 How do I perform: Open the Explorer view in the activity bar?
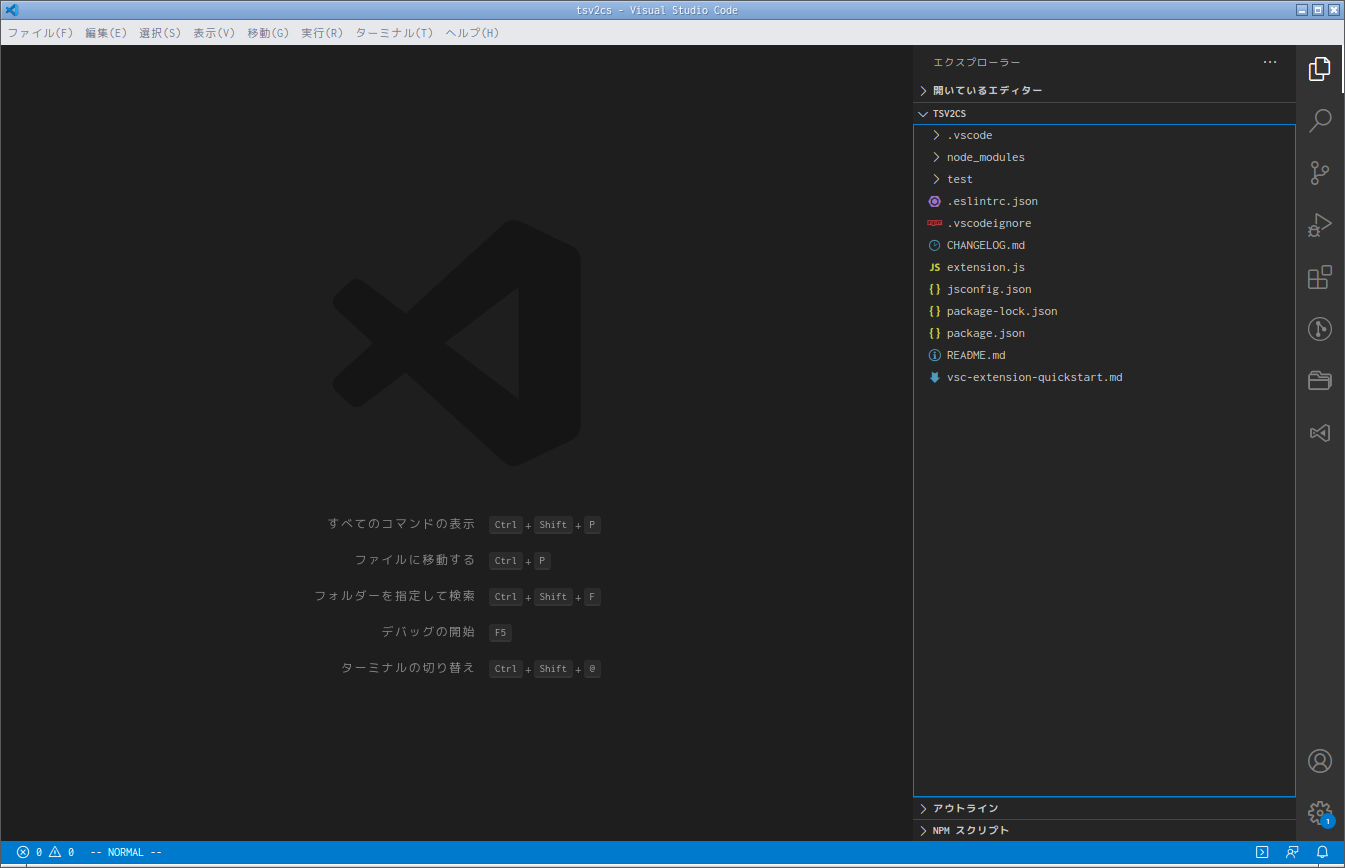1320,69
